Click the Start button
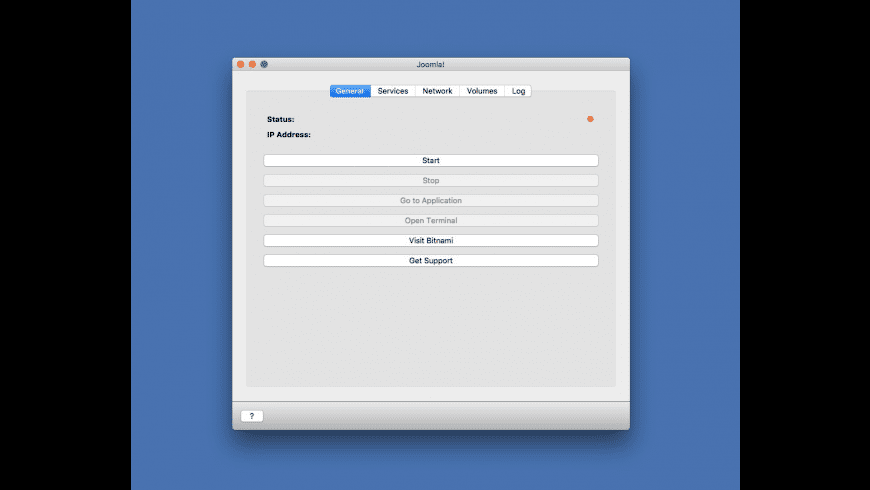 (x=431, y=160)
